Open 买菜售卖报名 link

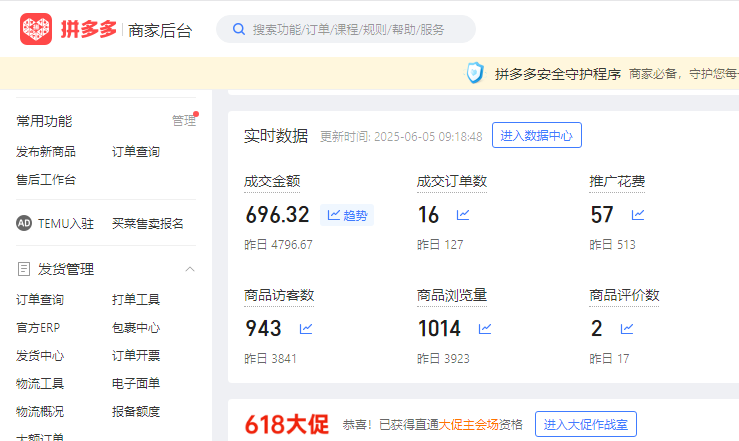pyautogui.click(x=148, y=223)
